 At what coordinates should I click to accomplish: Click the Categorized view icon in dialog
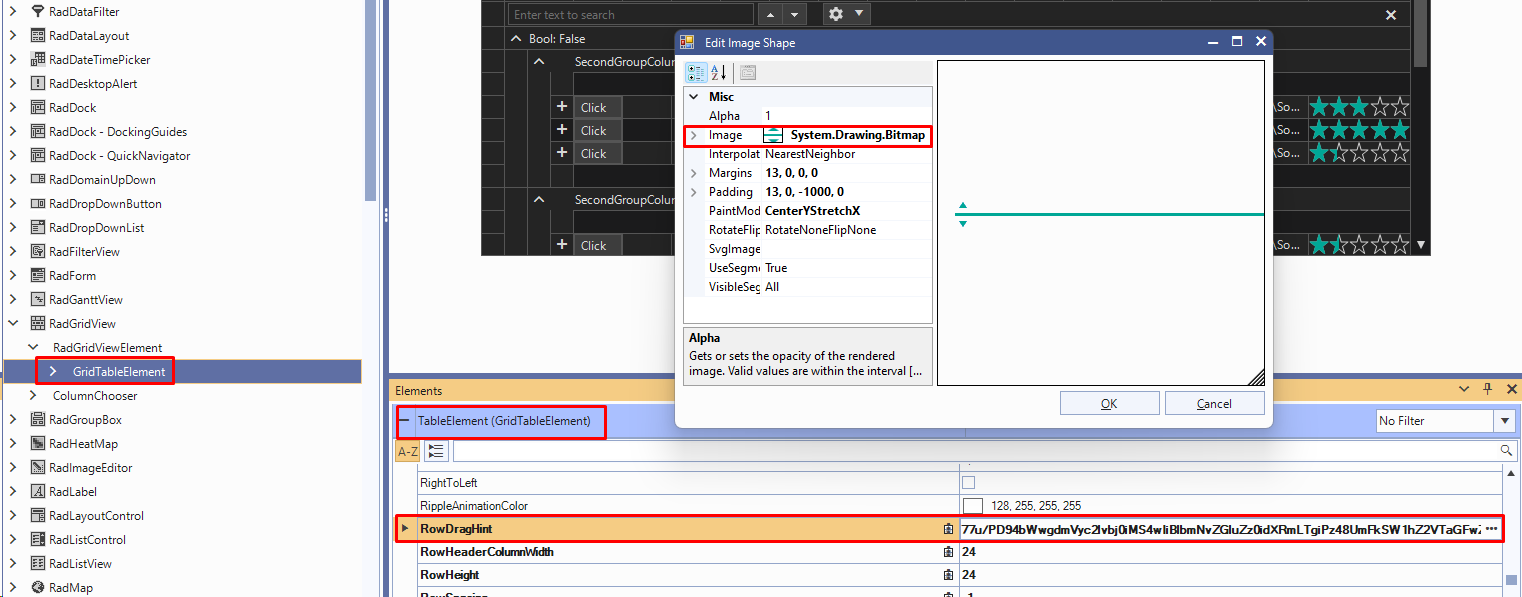click(x=696, y=72)
